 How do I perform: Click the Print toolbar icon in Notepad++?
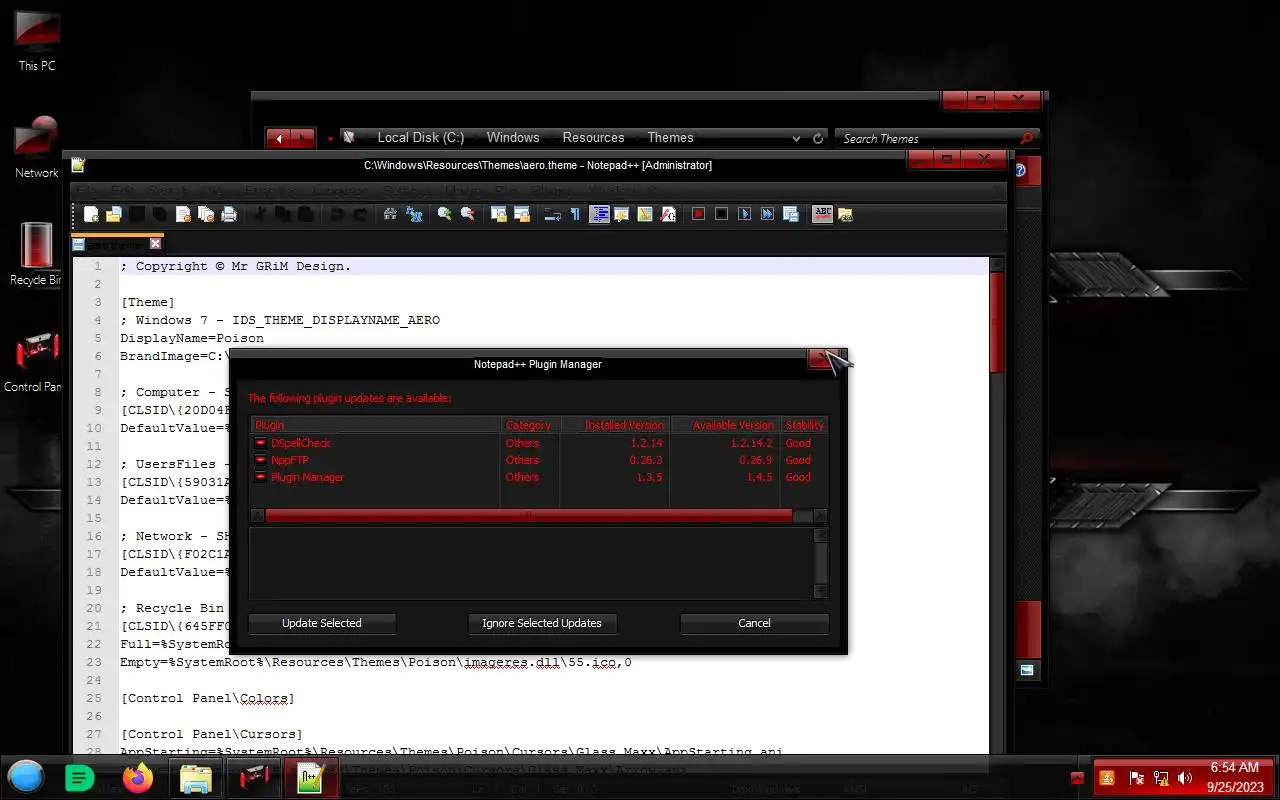pos(229,214)
